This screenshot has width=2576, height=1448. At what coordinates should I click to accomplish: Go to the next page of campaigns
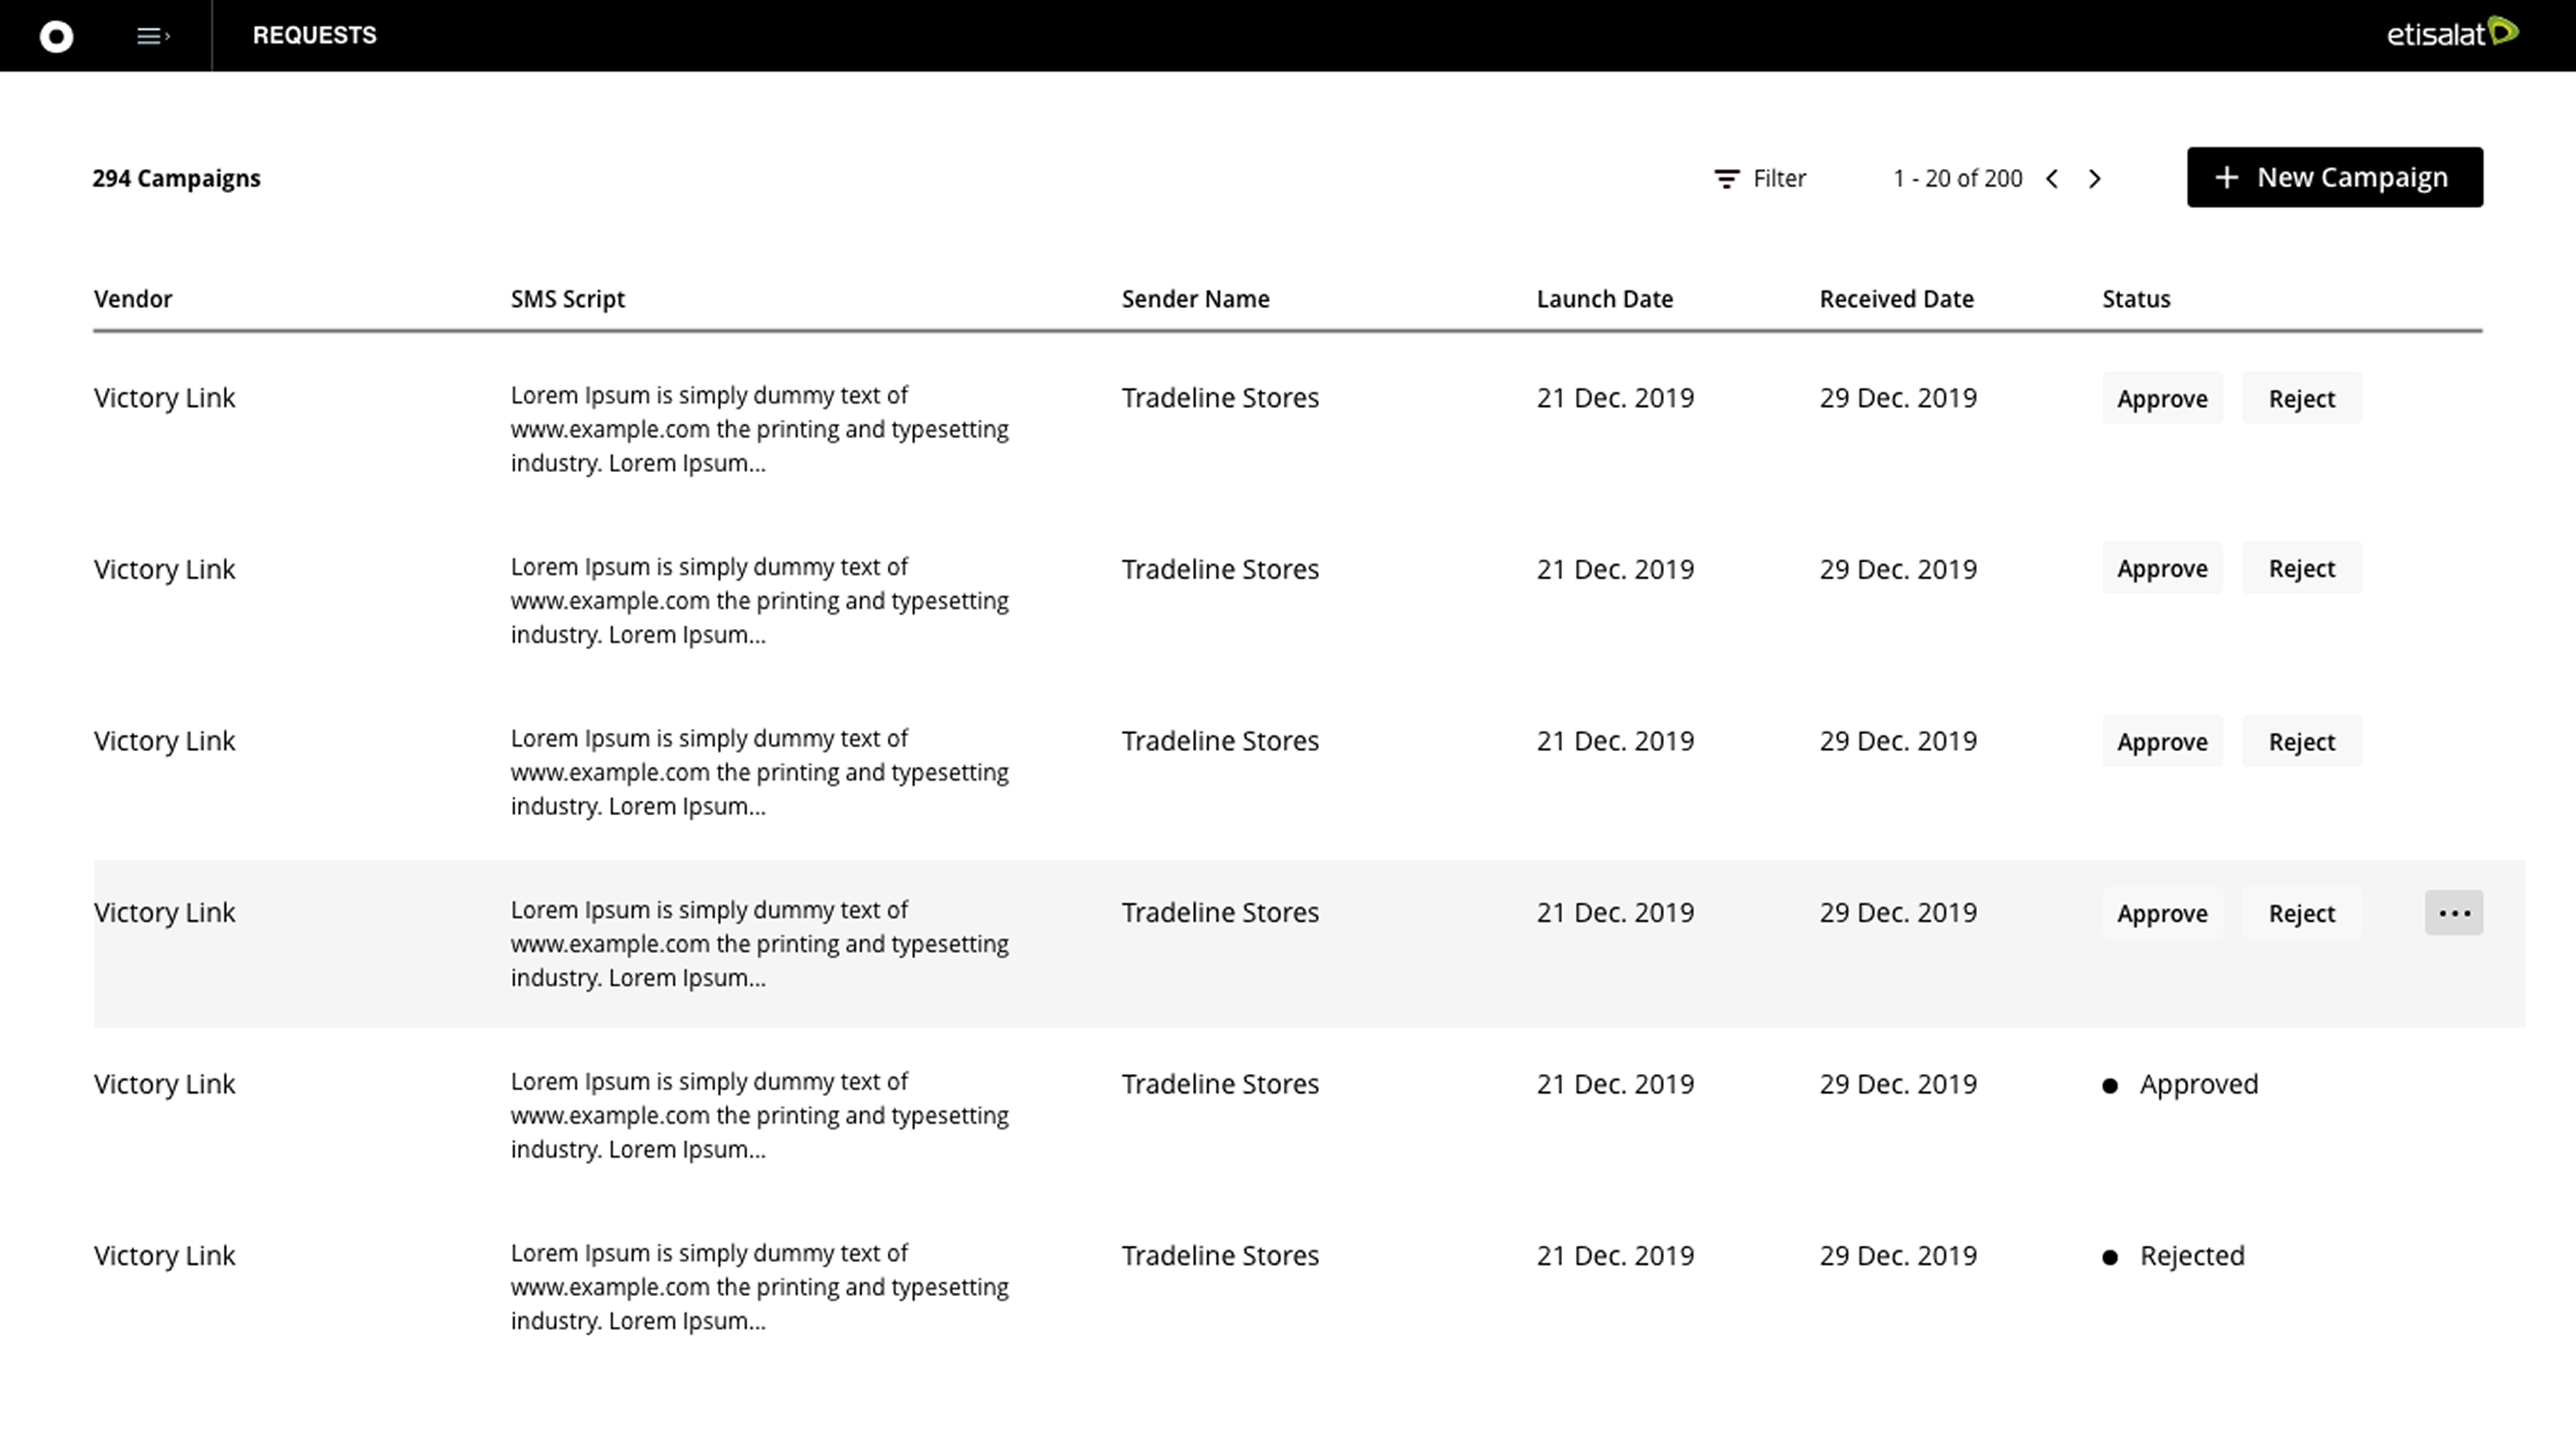[2095, 178]
